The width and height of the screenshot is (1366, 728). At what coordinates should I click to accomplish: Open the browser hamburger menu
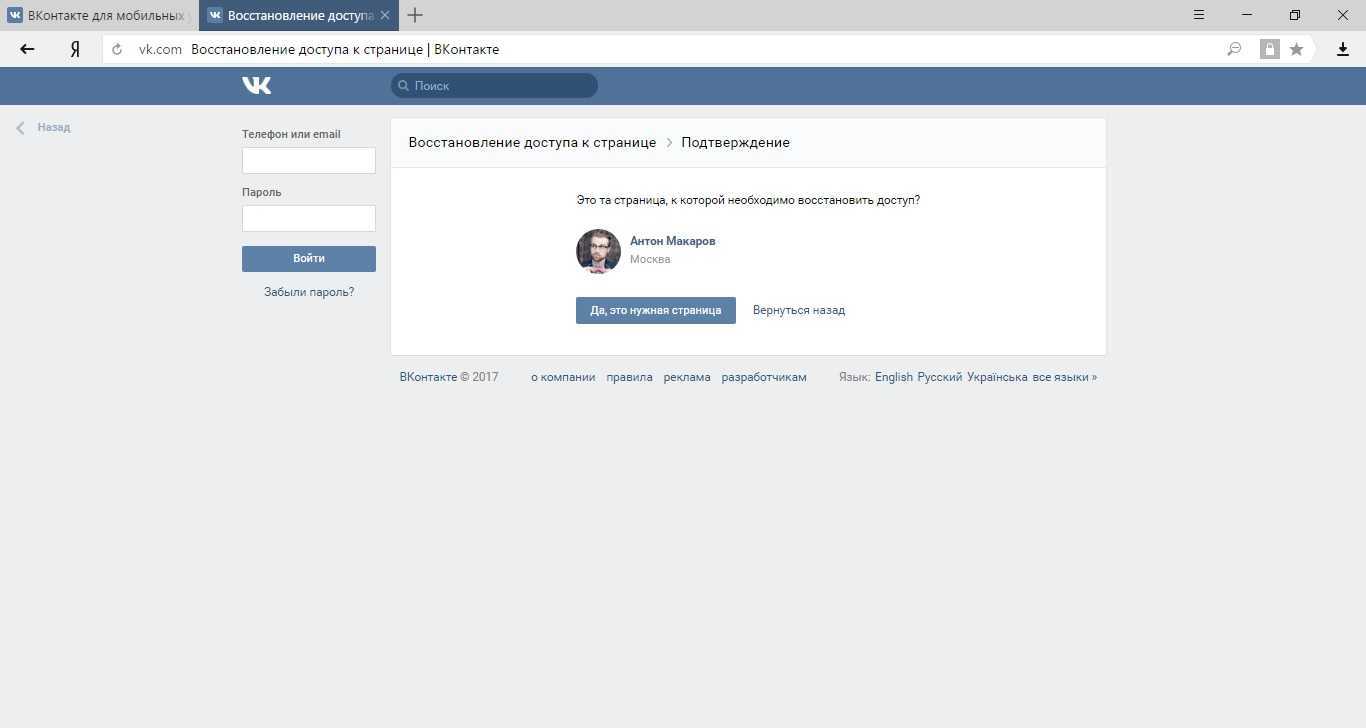[x=1199, y=15]
